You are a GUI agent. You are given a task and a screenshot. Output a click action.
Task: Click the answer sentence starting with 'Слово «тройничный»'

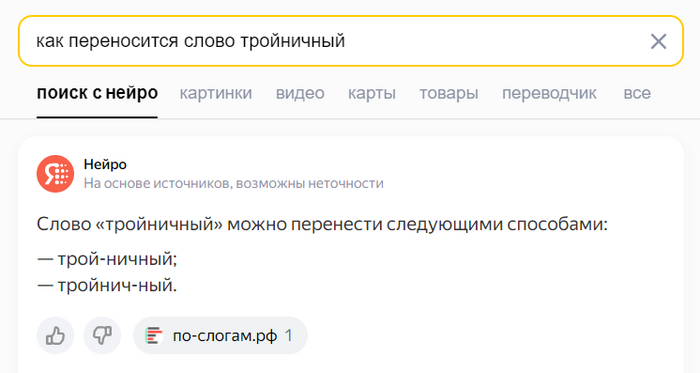click(322, 224)
